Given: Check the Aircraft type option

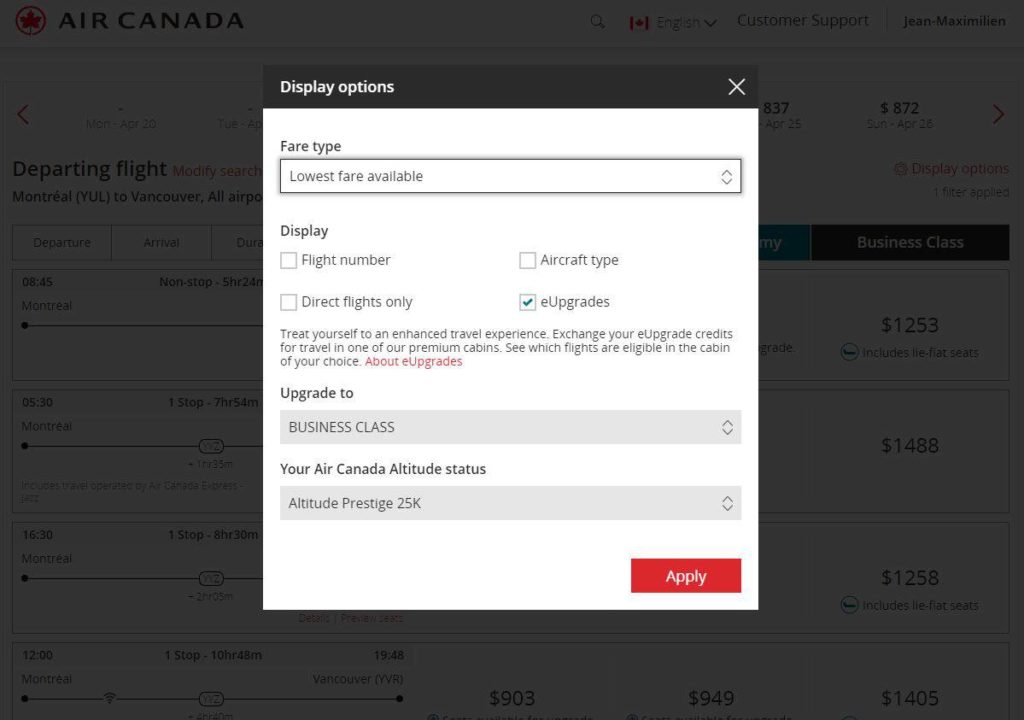Looking at the screenshot, I should pyautogui.click(x=528, y=260).
